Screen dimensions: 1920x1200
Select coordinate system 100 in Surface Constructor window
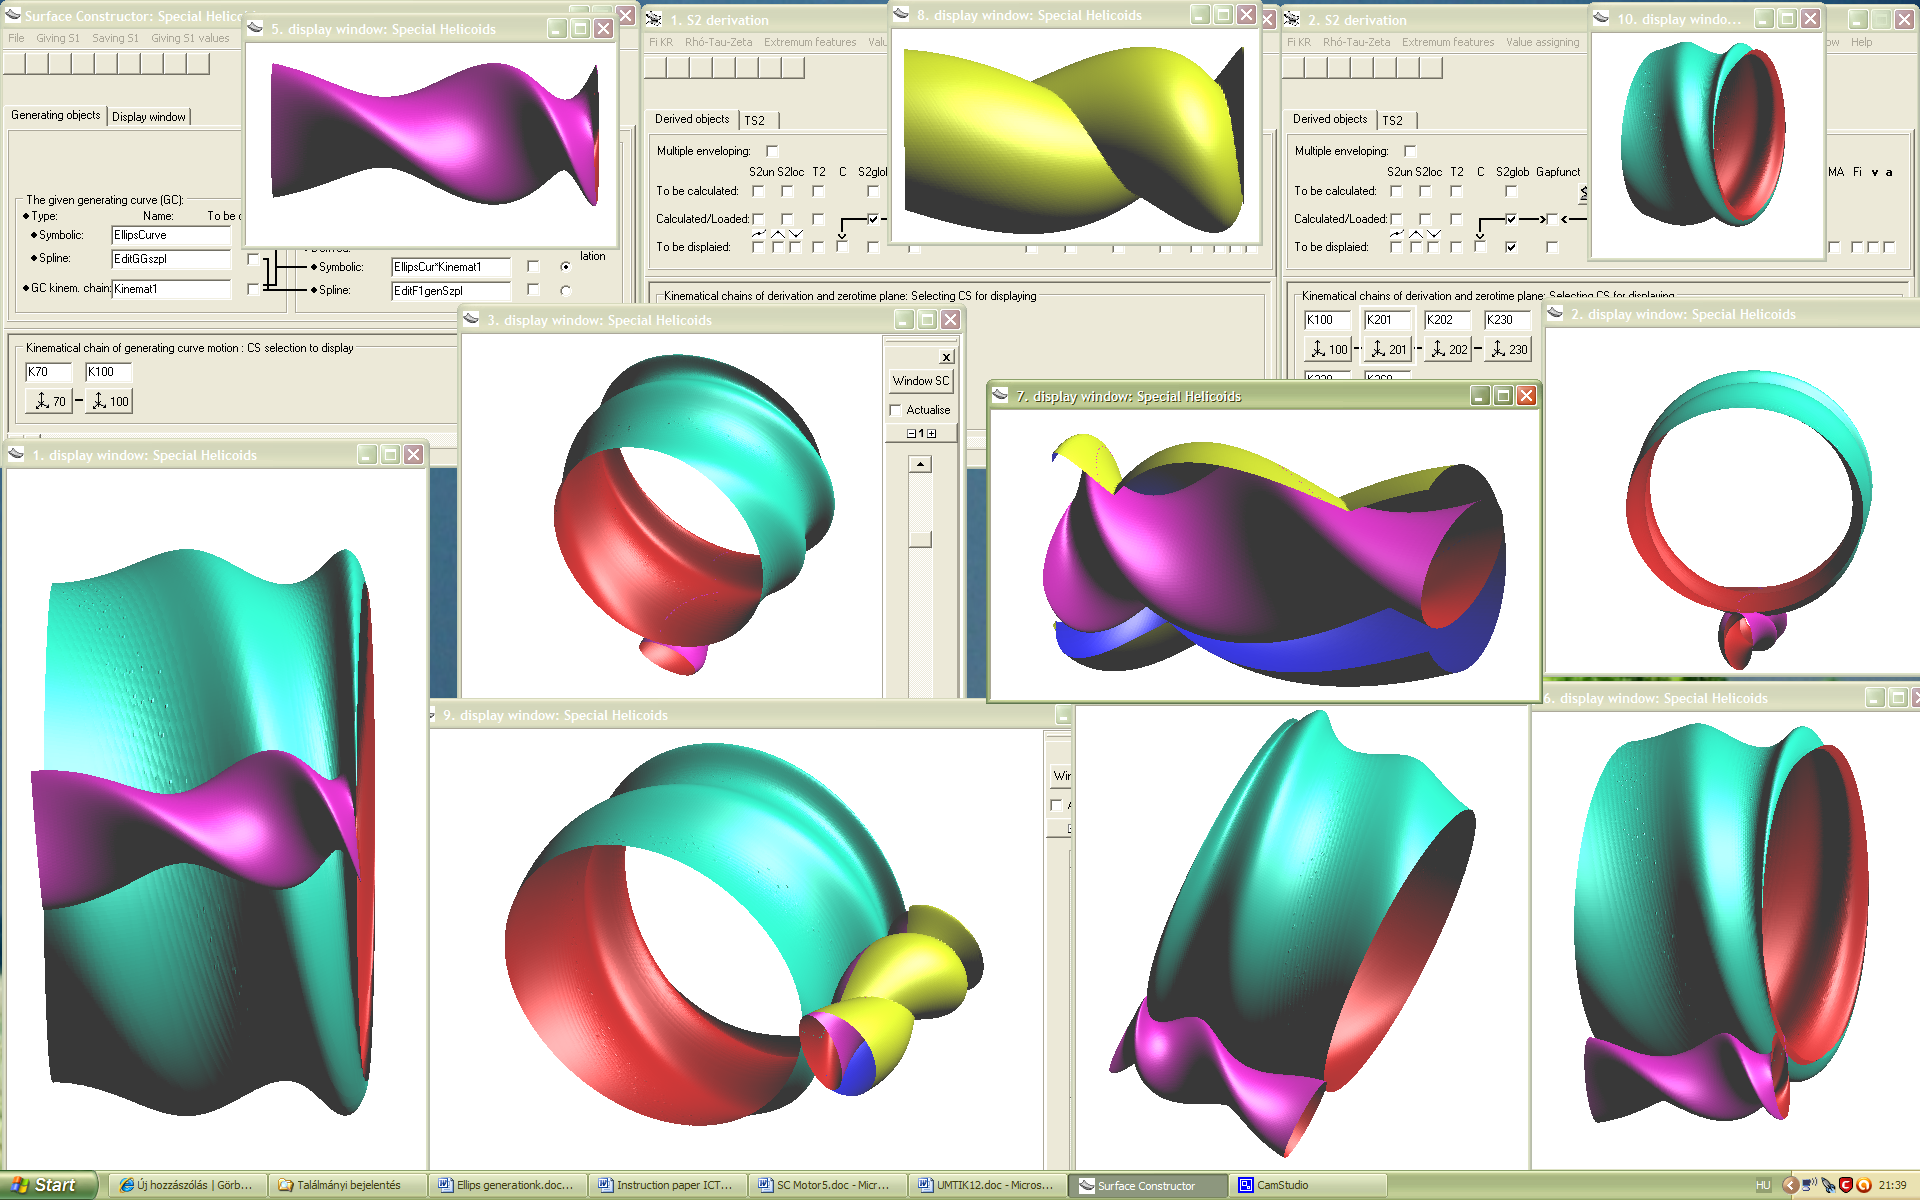coord(109,401)
